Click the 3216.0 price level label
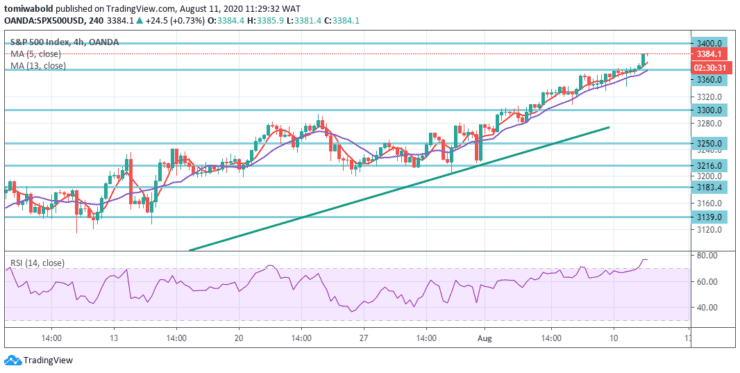This screenshot has width=740, height=373. coord(710,166)
